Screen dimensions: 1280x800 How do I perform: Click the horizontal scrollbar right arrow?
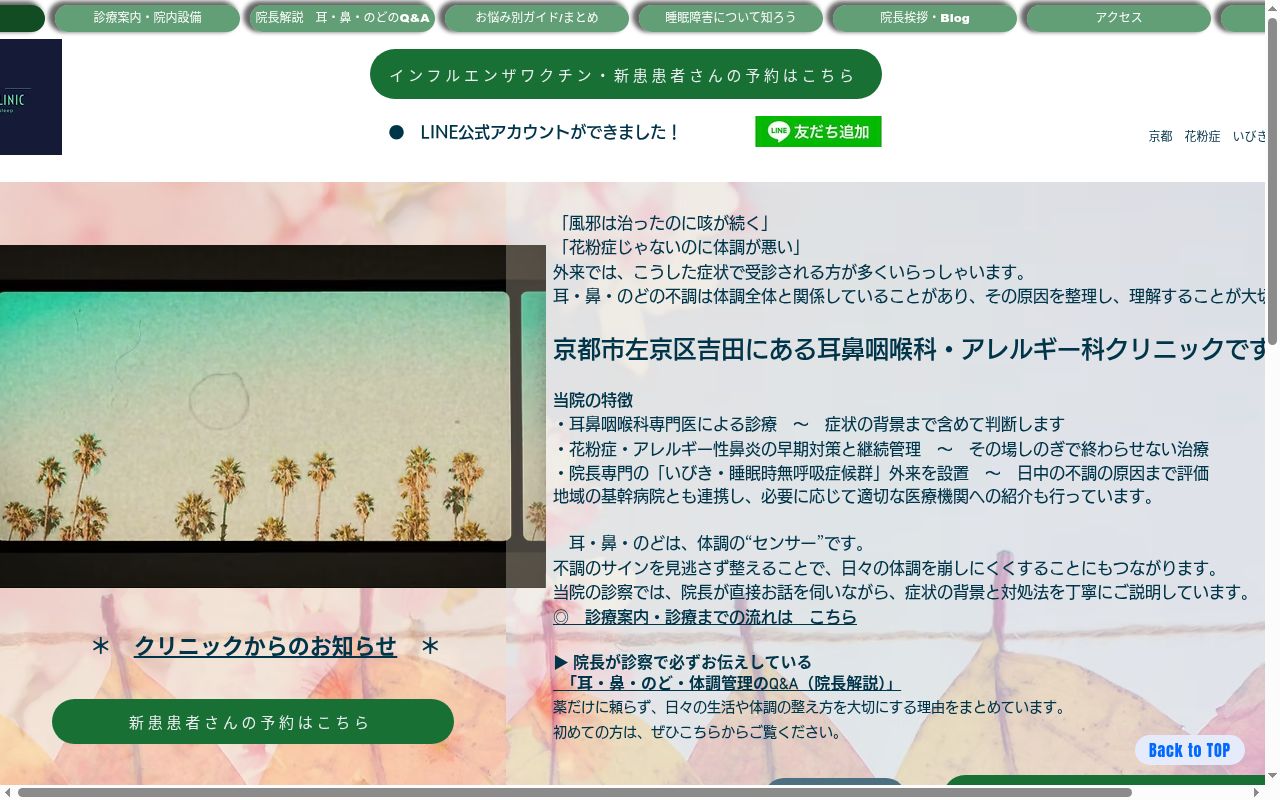[1257, 793]
